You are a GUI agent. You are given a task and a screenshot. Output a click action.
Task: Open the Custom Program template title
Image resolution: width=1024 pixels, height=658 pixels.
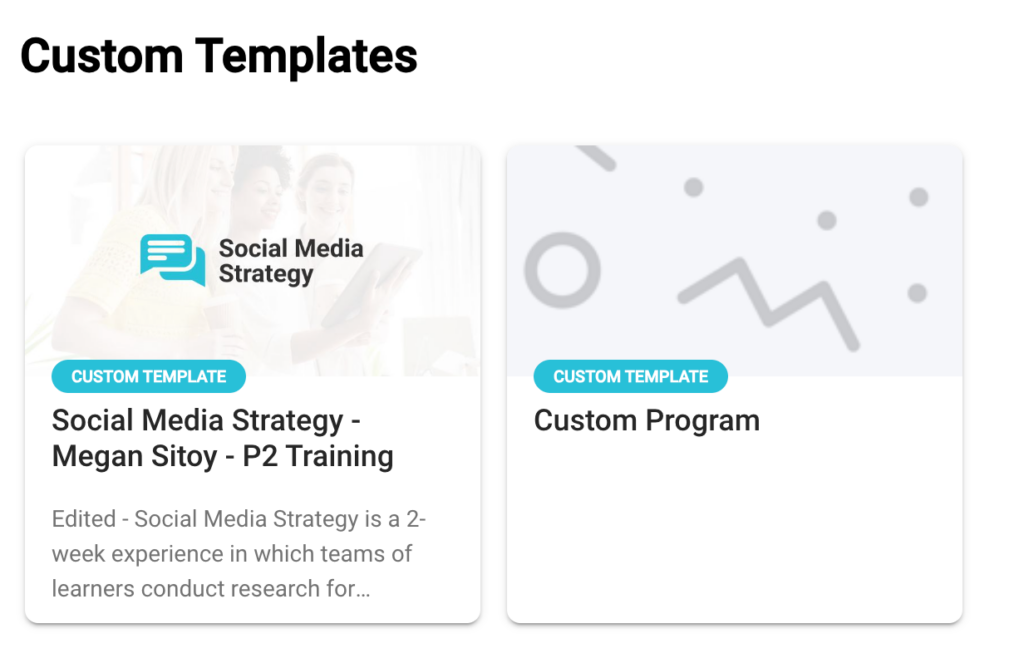646,420
